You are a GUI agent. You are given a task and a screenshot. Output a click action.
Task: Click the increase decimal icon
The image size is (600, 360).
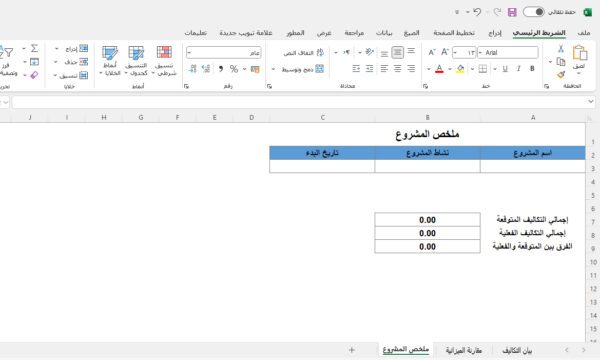pos(206,69)
